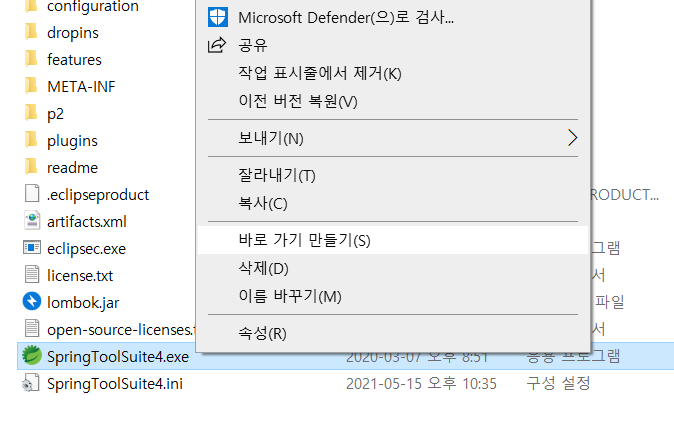Select the folder name features

74,59
